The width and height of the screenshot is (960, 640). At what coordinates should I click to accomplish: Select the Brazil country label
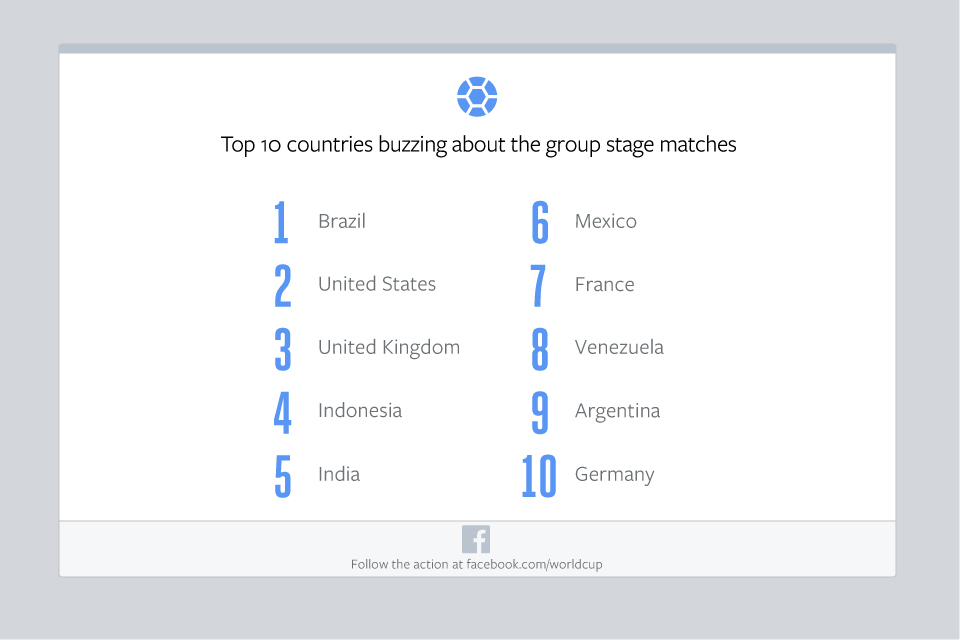point(341,221)
